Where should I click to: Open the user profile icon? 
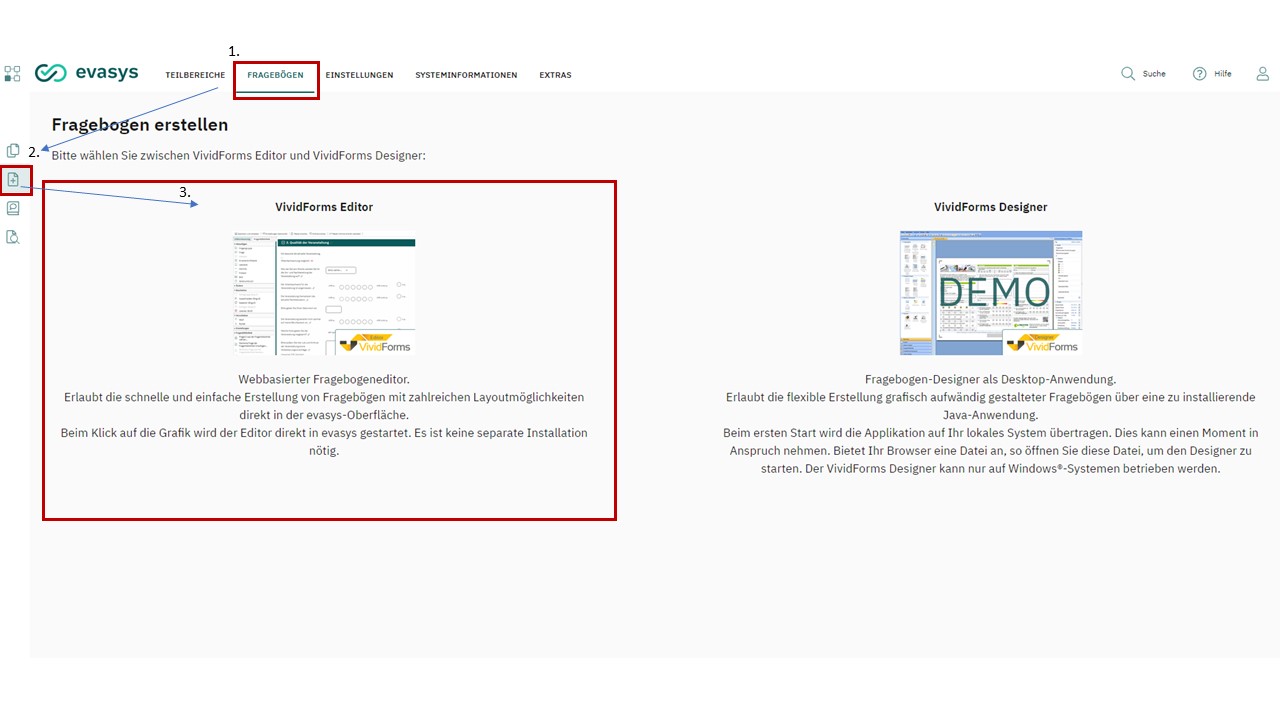pyautogui.click(x=1263, y=74)
